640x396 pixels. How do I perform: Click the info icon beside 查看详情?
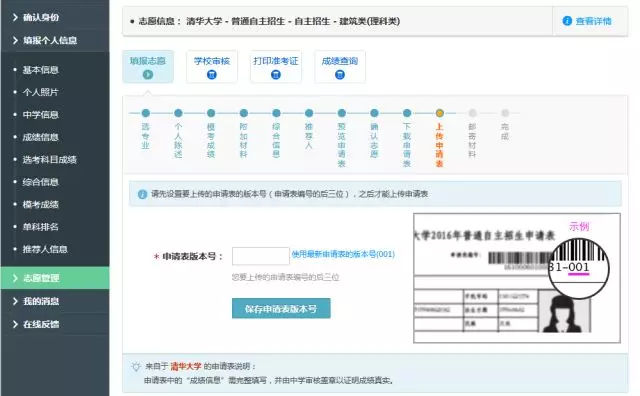point(567,21)
